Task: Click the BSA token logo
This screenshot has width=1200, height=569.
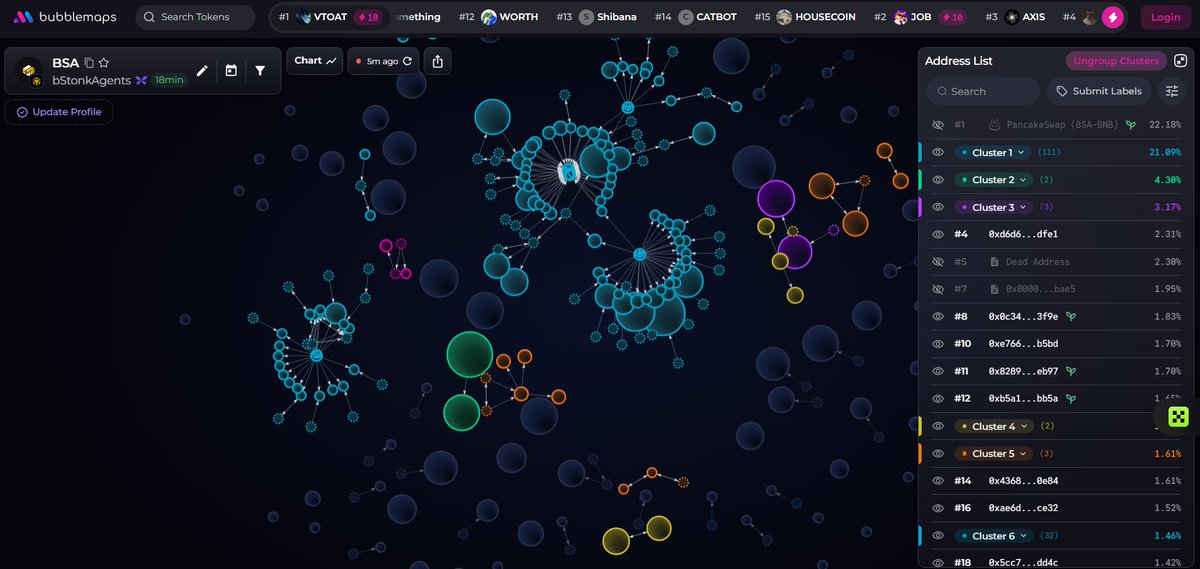Action: click(x=31, y=71)
